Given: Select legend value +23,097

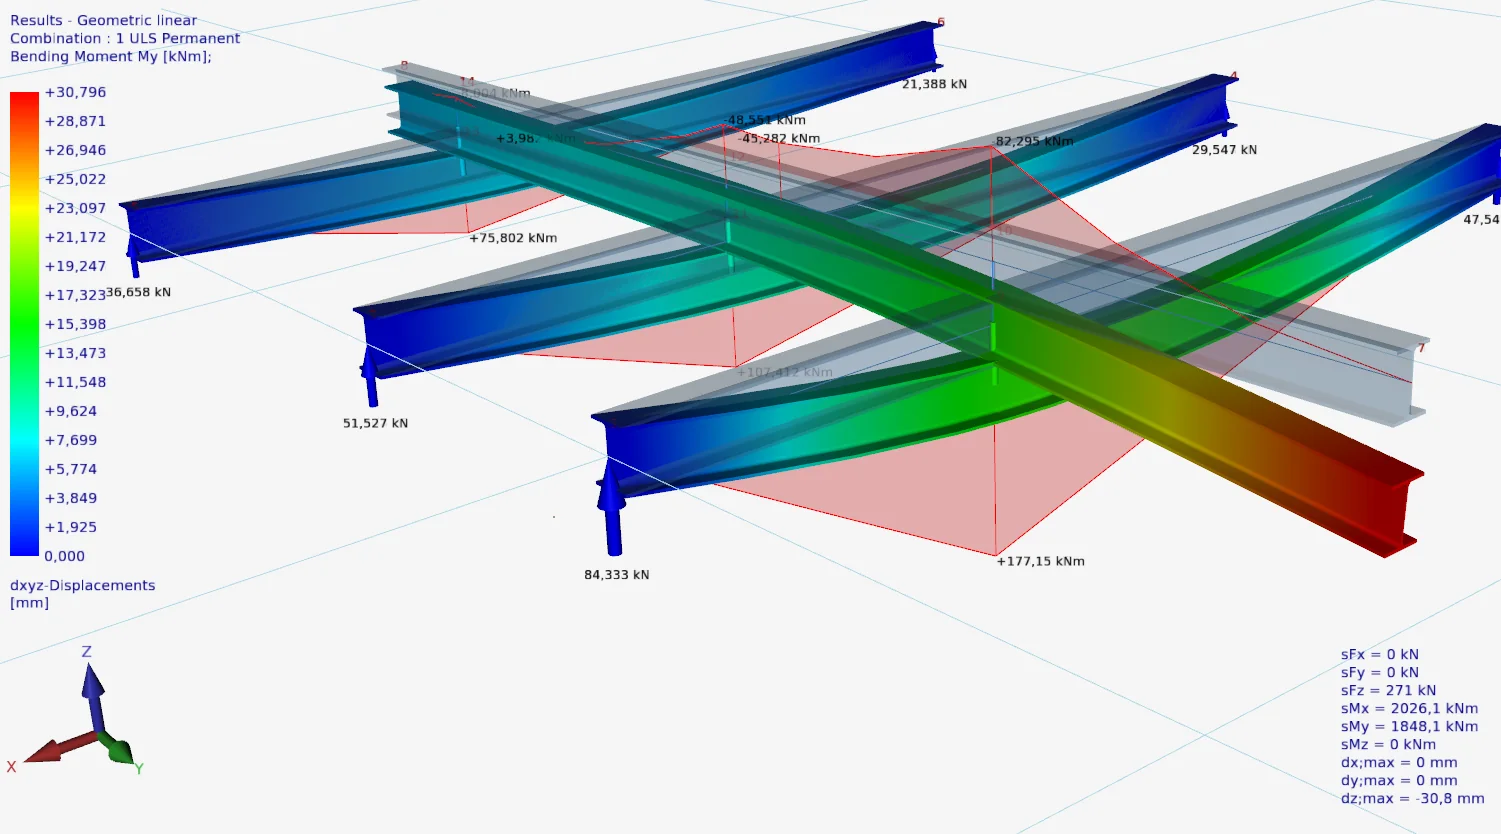Looking at the screenshot, I should [x=75, y=208].
